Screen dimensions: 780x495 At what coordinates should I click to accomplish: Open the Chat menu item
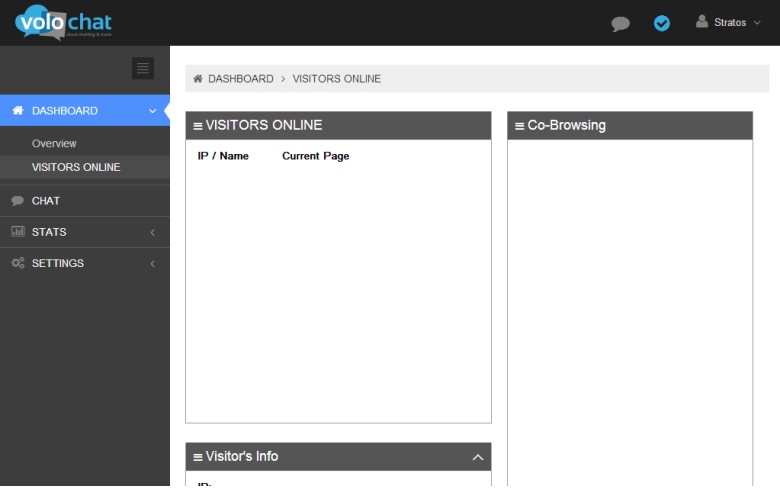pos(46,201)
